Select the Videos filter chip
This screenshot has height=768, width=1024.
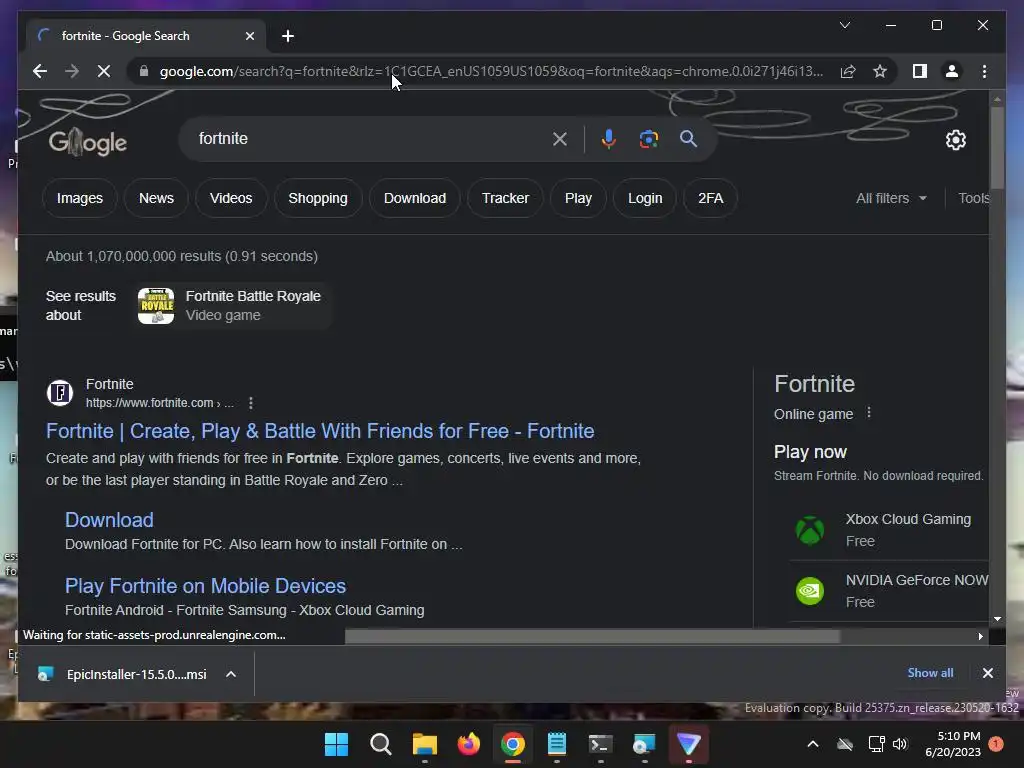coord(231,198)
